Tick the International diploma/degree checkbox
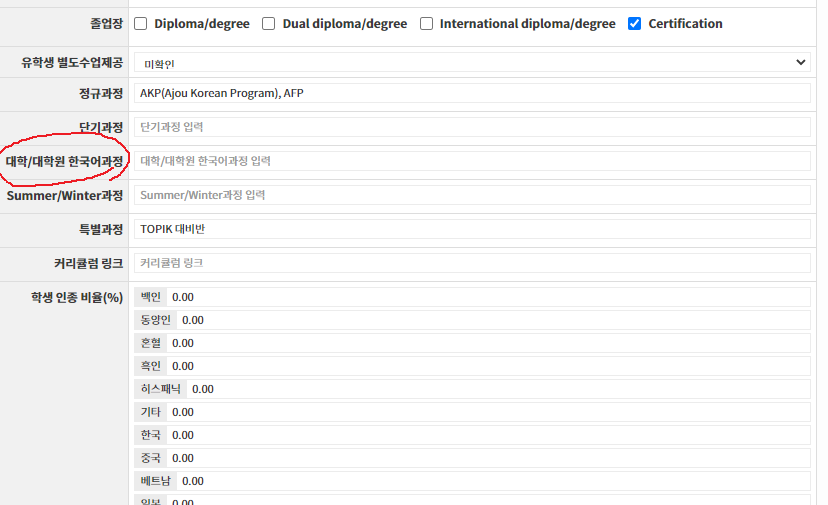The image size is (828, 505). 426,24
